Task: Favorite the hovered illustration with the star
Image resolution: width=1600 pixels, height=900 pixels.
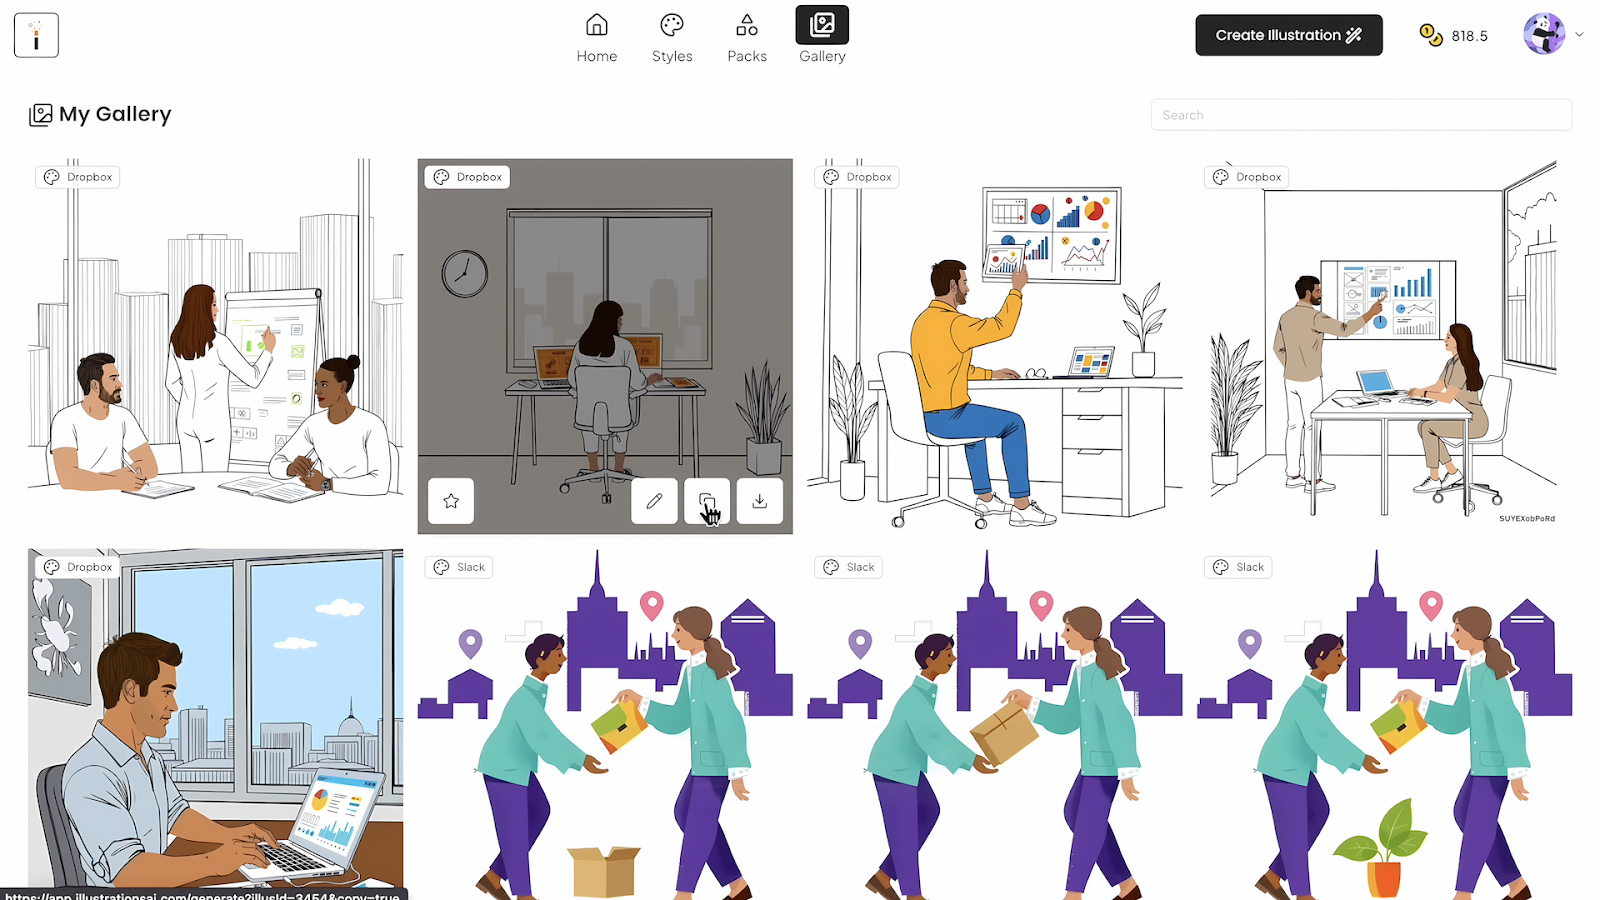Action: 451,501
